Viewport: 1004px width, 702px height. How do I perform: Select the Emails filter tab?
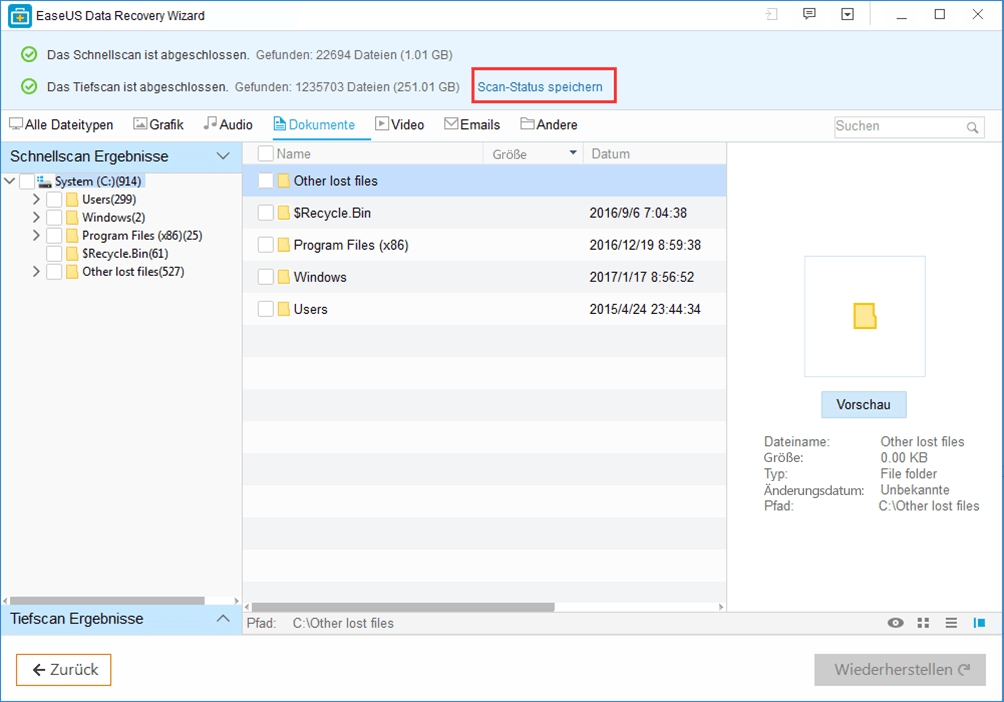[x=472, y=124]
